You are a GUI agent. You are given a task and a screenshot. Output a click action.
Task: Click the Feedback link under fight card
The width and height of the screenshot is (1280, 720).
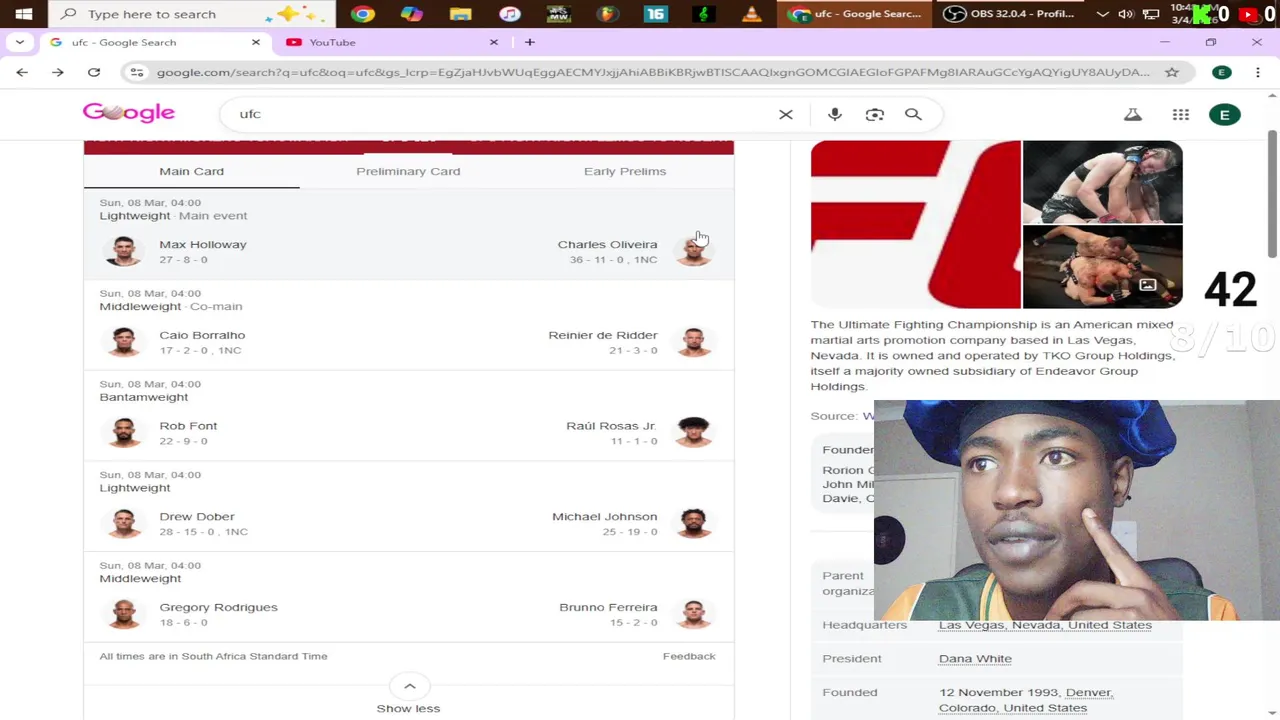click(x=689, y=656)
